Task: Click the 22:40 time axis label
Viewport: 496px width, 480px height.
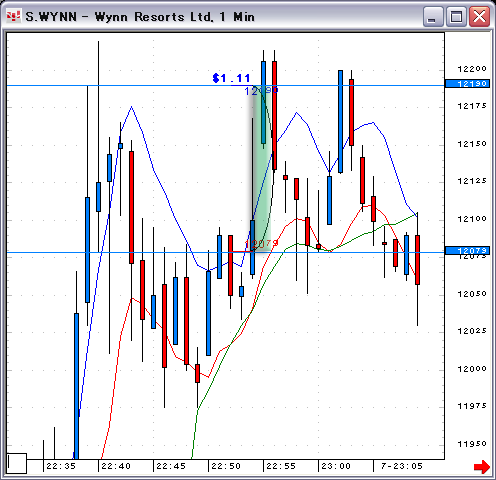Action: click(x=116, y=466)
